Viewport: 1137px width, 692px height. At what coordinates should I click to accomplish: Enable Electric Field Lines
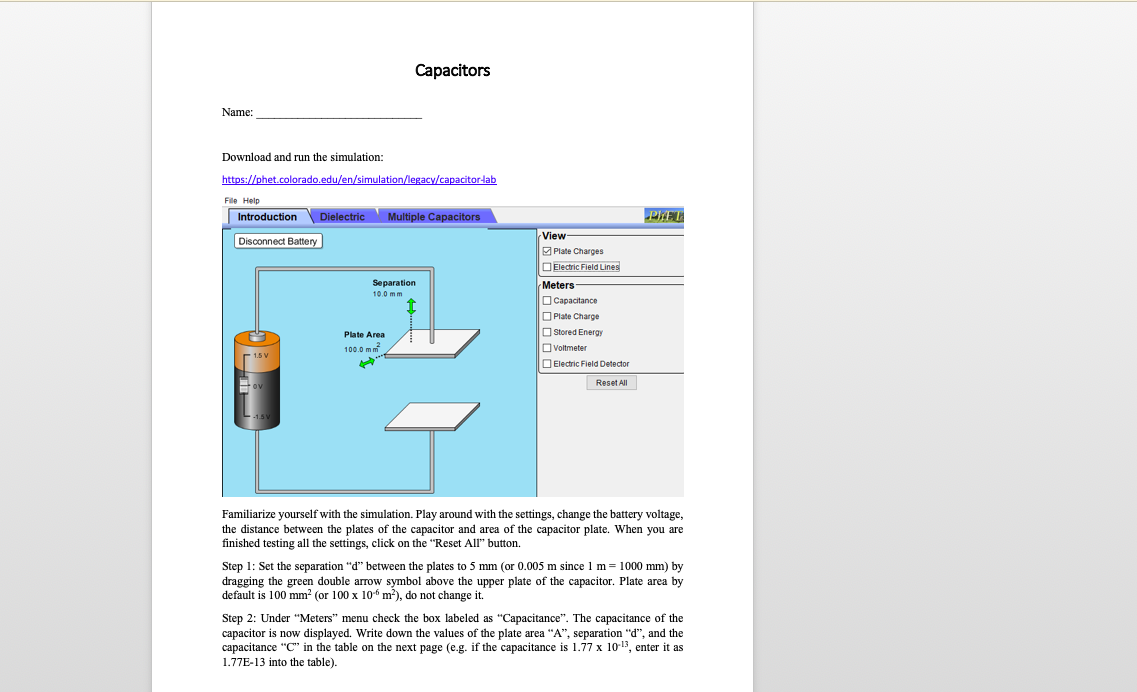tap(546, 267)
